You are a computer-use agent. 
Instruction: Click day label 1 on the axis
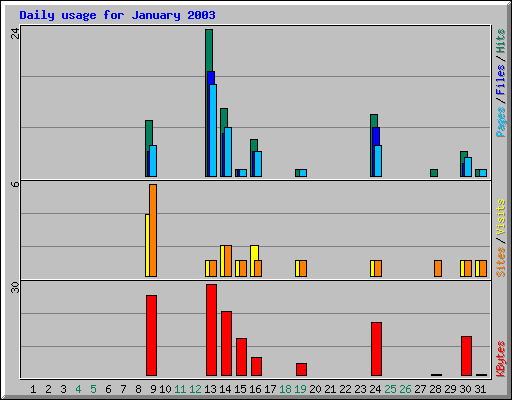click(x=33, y=389)
